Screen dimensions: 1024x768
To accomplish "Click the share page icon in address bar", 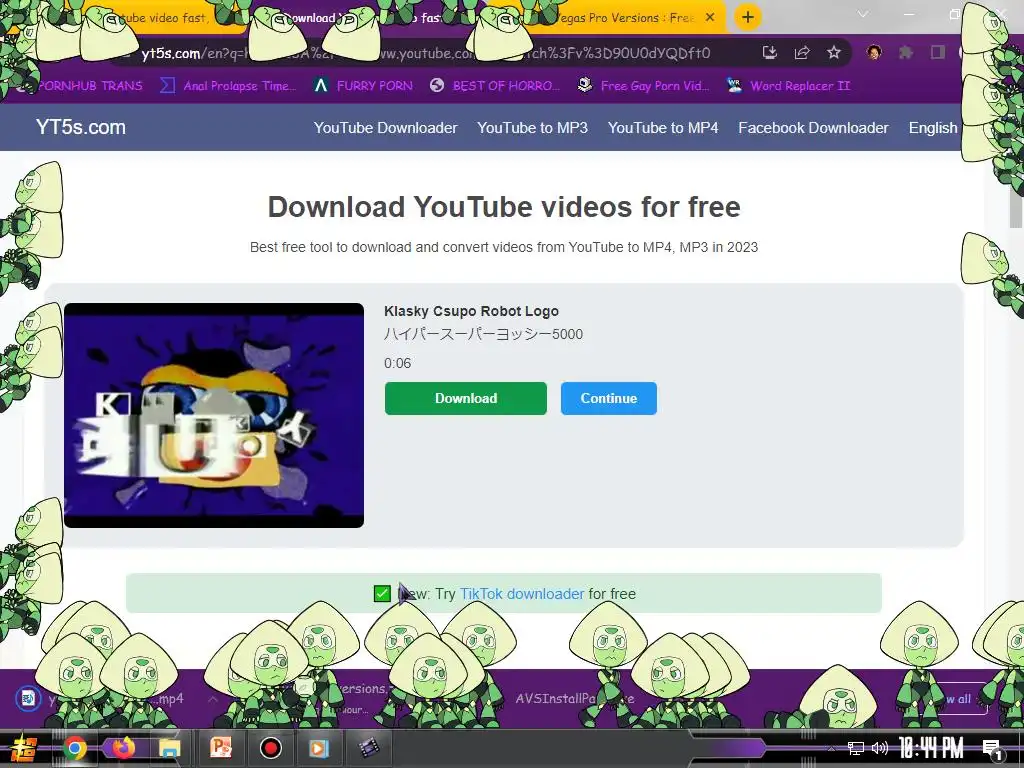I will click(802, 53).
